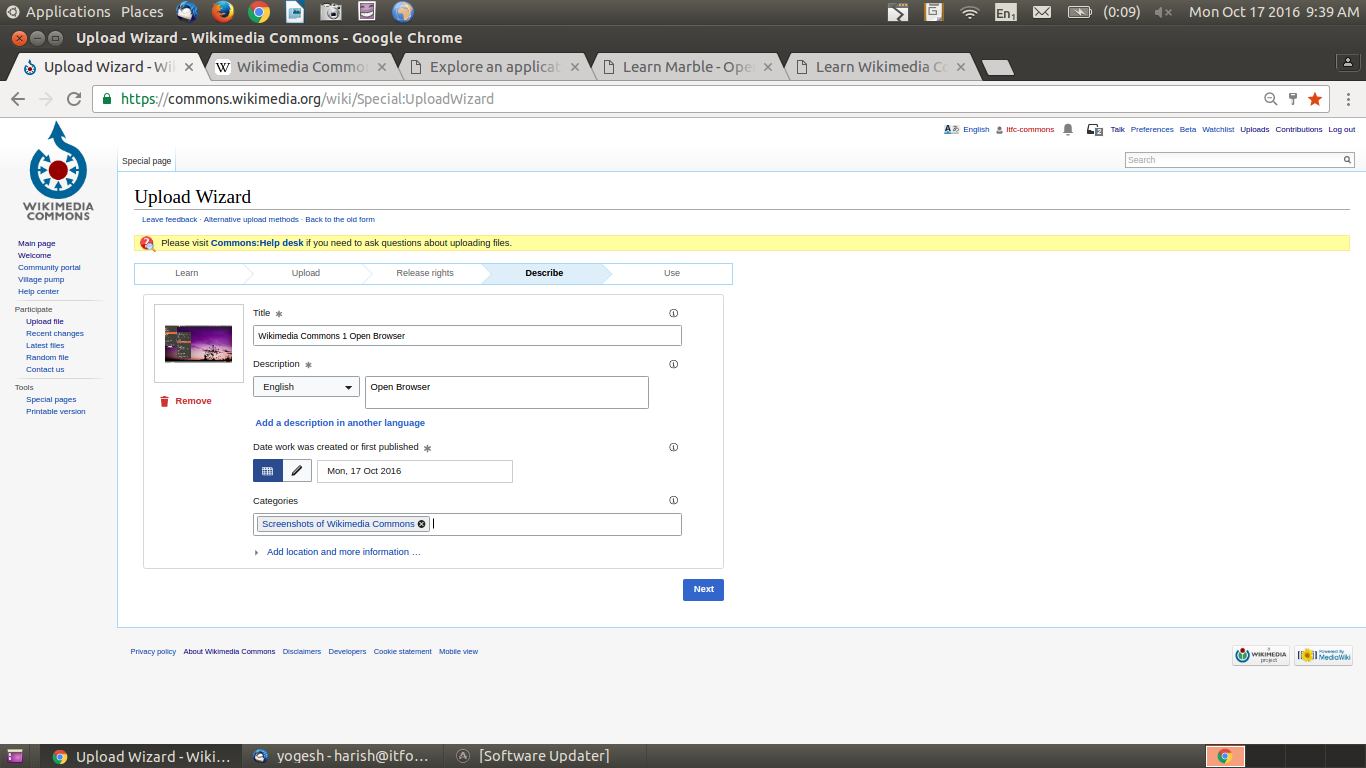This screenshot has width=1366, height=768.
Task: Open Preferences link in user toolbar
Action: point(1152,130)
